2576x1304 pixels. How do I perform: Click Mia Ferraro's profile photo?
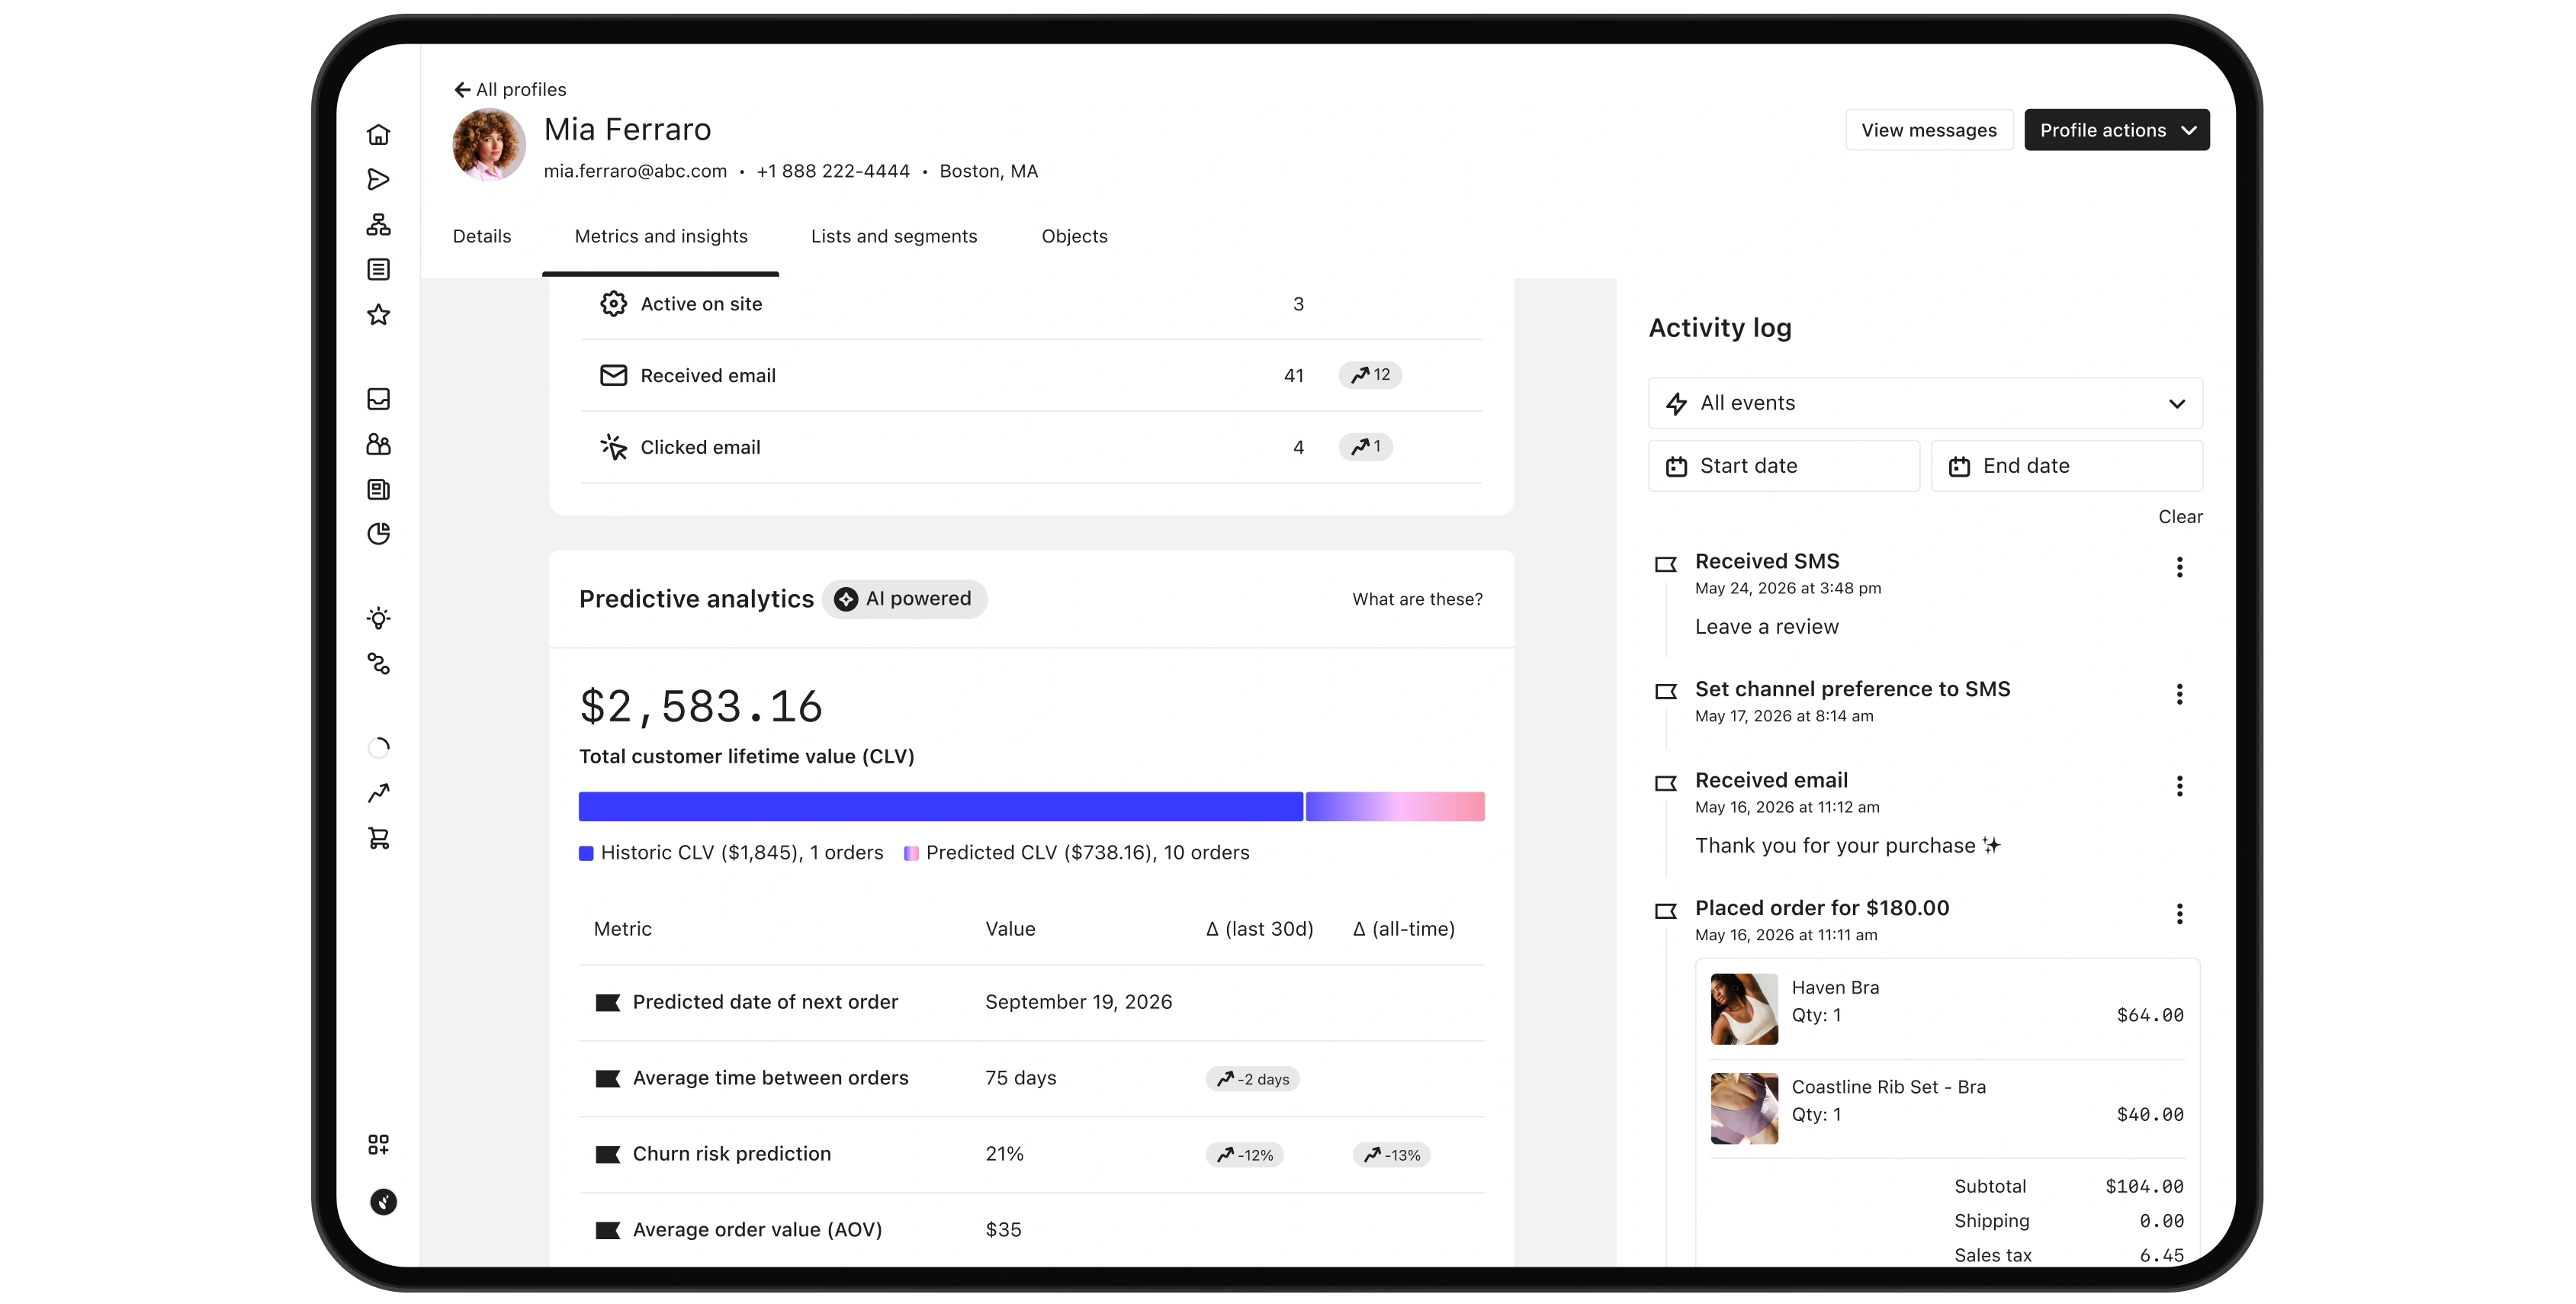[489, 145]
